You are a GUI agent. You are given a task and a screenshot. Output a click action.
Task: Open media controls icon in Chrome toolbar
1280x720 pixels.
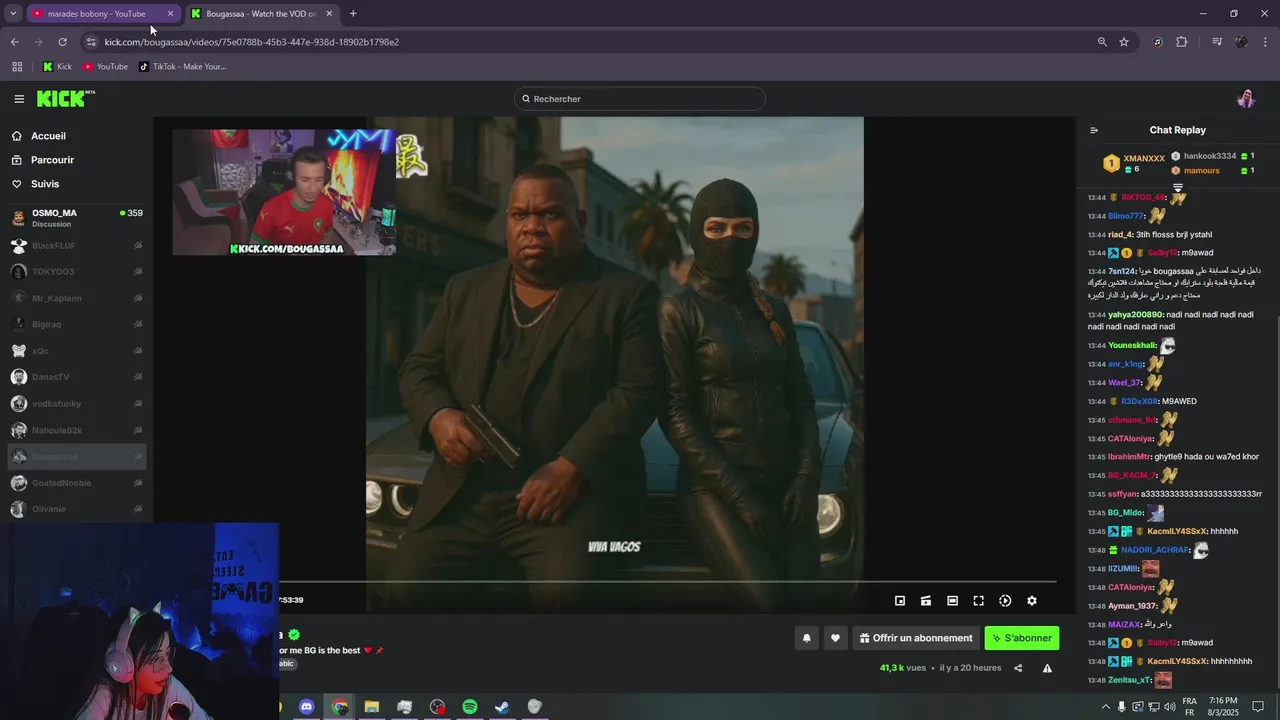pyautogui.click(x=1217, y=42)
